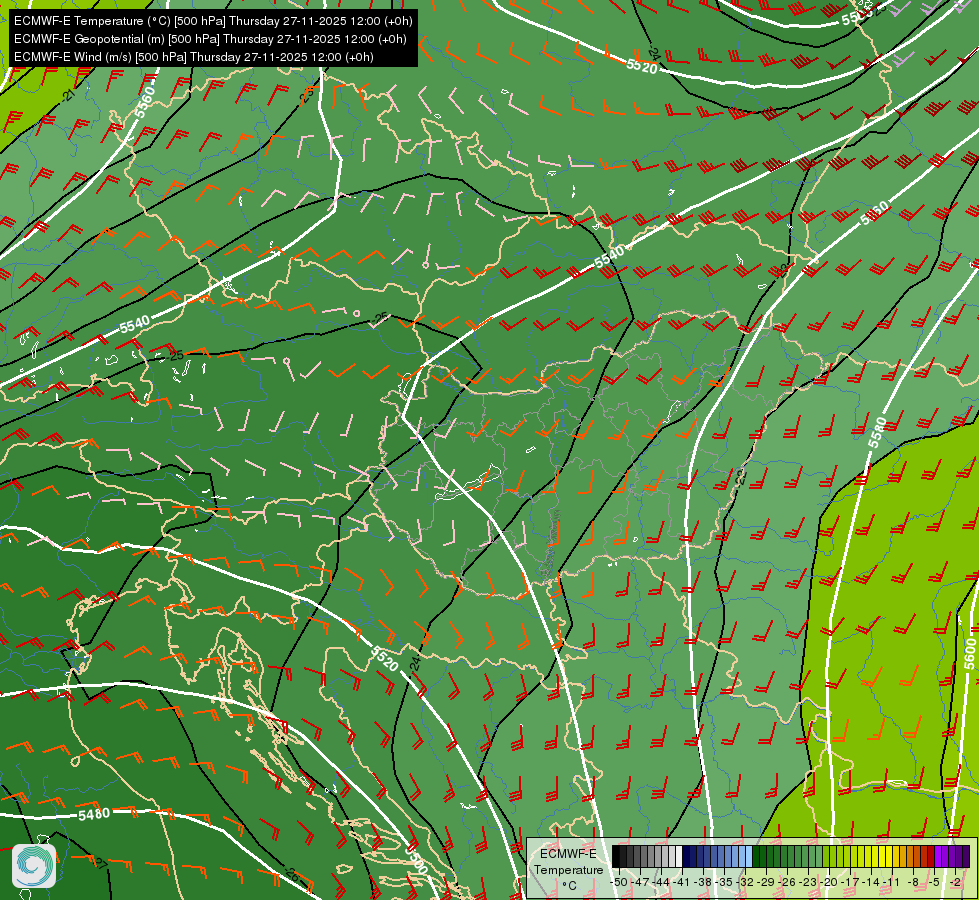979x900 pixels.
Task: Click the '-27' isotherm label on the map
Action: click(x=100, y=864)
